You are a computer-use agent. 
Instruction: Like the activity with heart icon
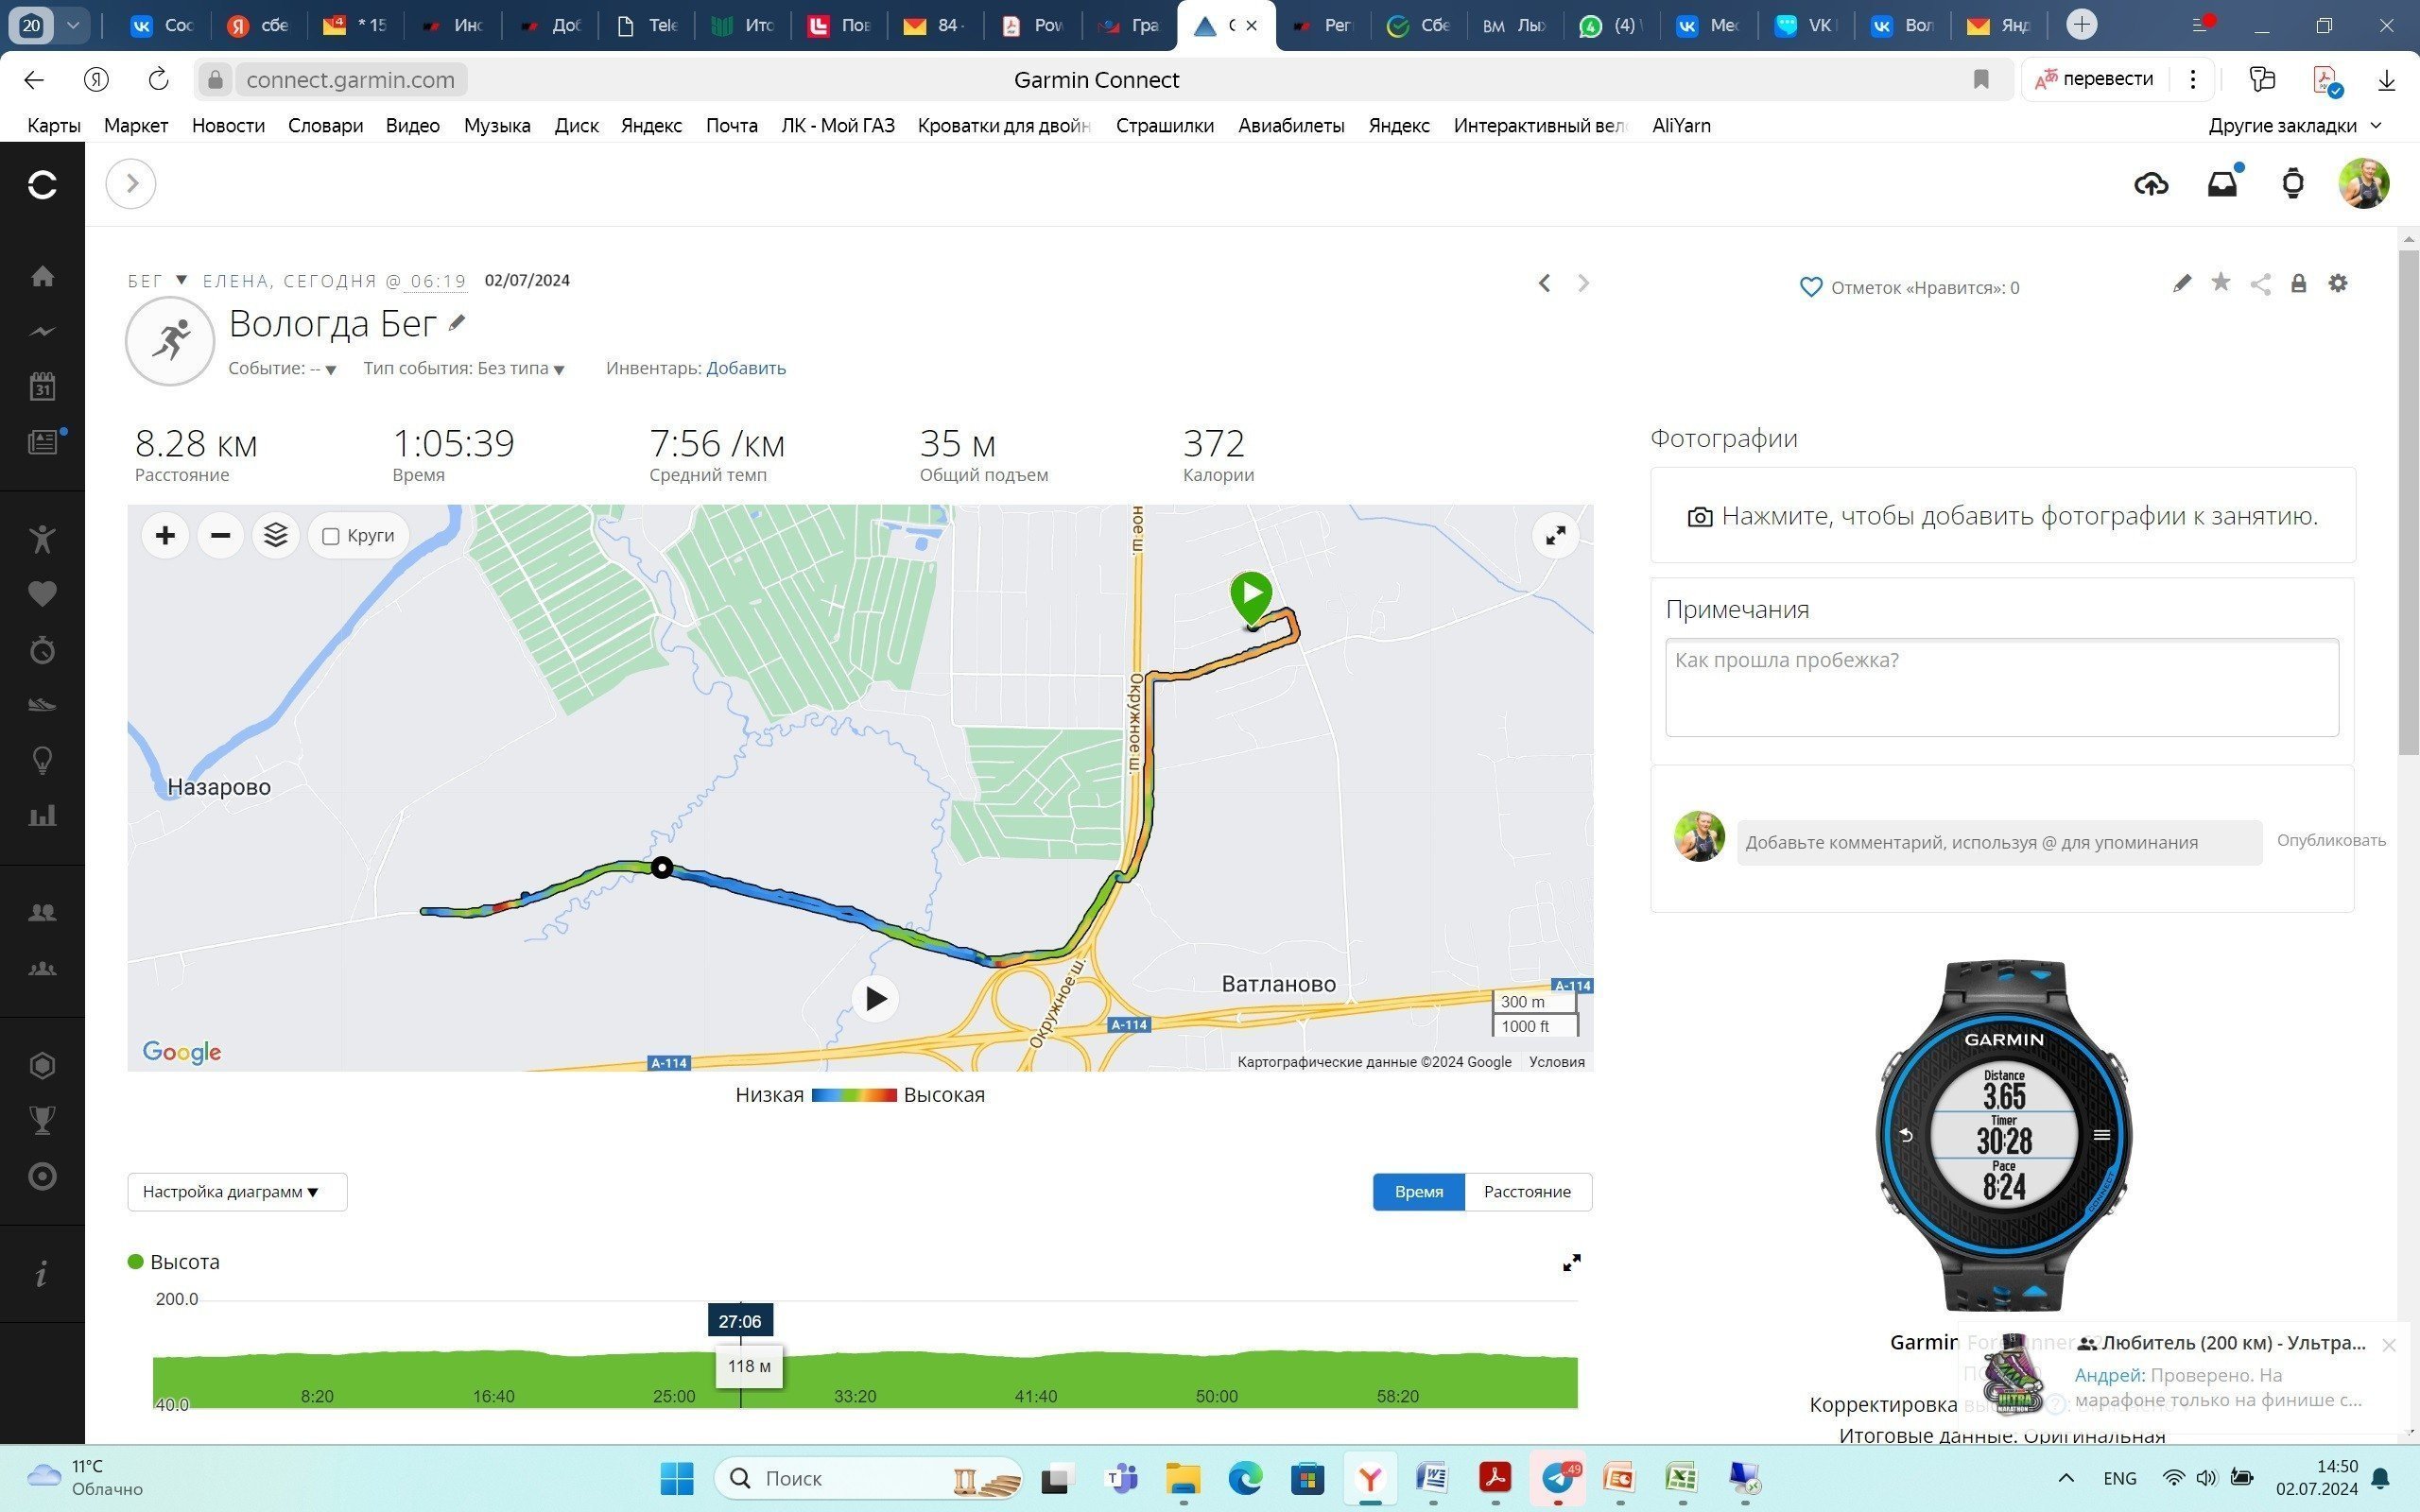pos(1811,288)
